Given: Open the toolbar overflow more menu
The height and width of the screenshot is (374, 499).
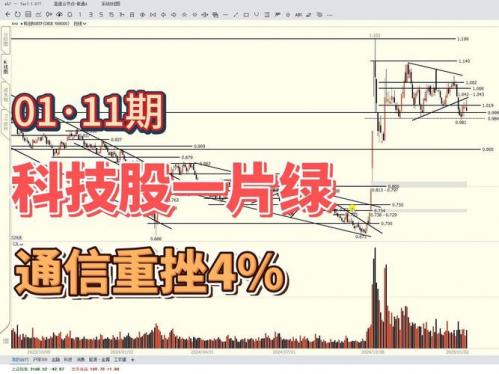Looking at the screenshot, I should [330, 14].
